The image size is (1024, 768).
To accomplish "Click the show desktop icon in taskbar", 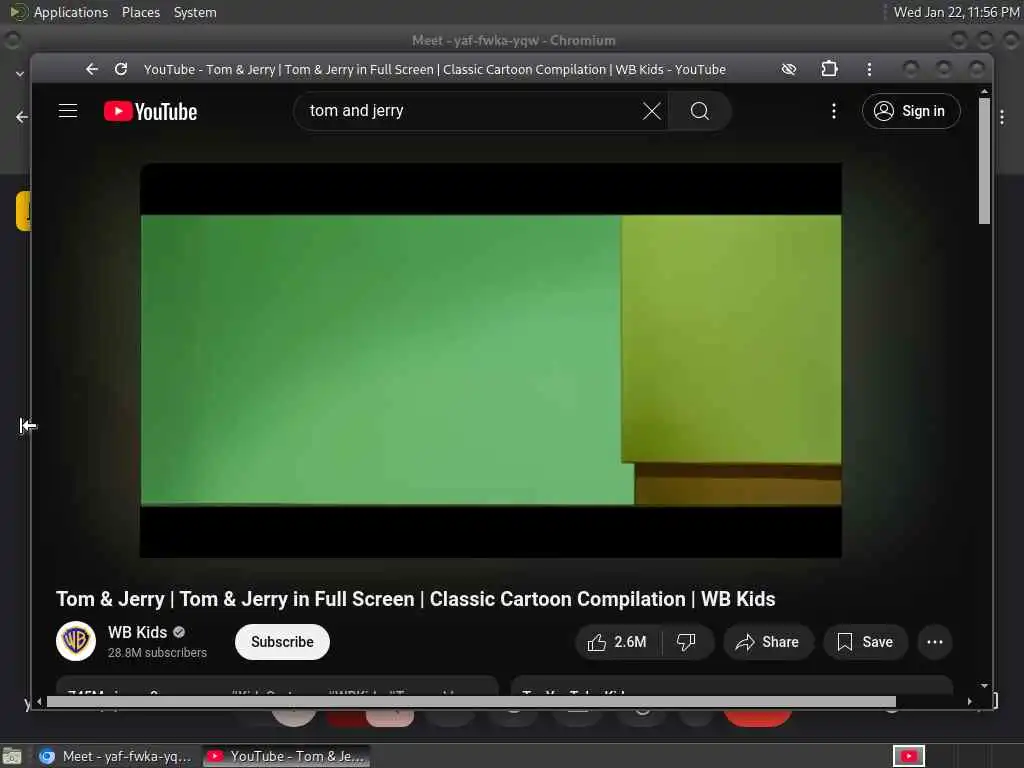I will tap(12, 756).
